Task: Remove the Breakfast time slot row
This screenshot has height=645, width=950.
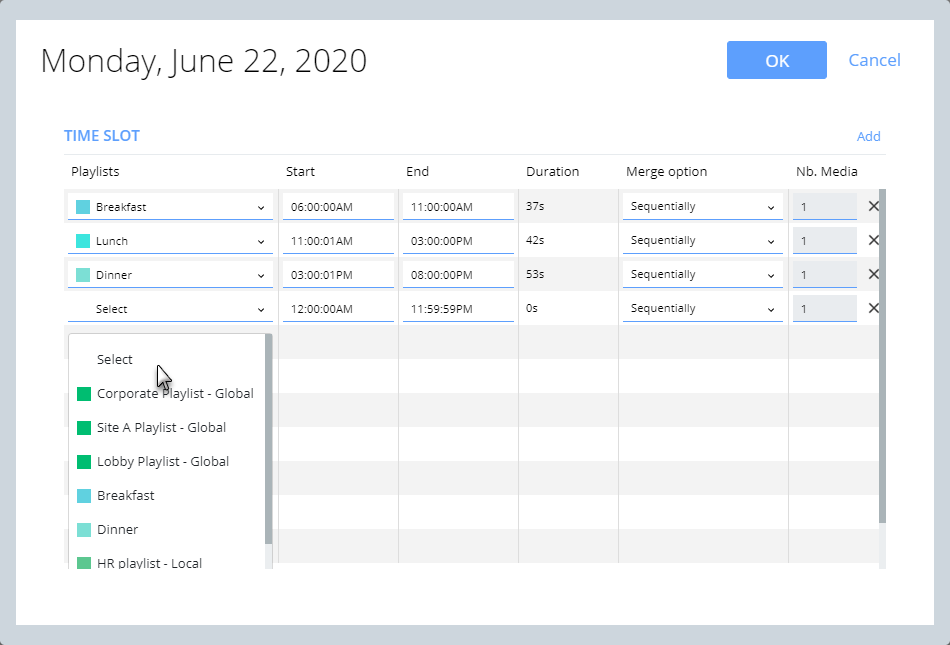Action: click(872, 206)
